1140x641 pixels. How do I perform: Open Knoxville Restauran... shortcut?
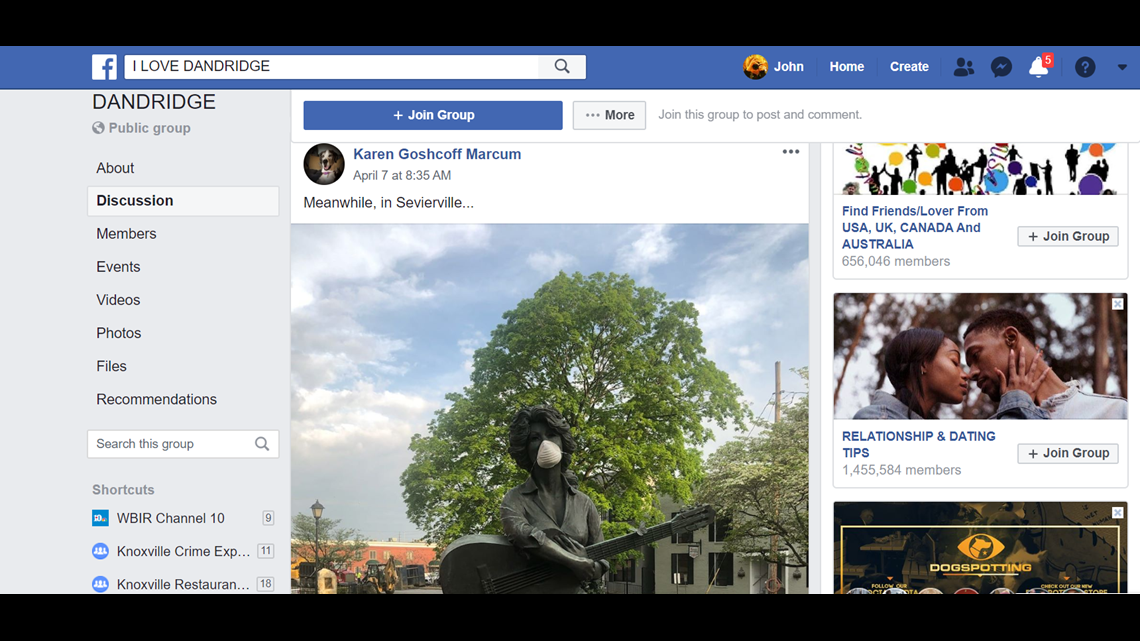[183, 584]
